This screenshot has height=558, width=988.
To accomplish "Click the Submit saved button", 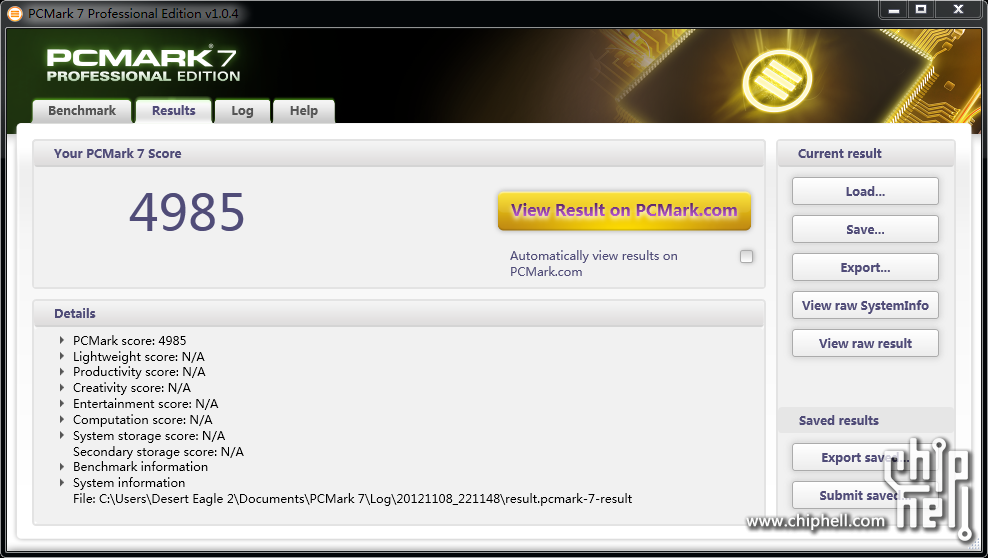I will pos(865,495).
